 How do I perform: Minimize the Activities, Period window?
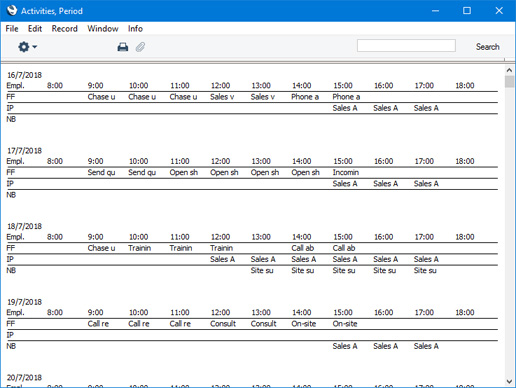click(435, 11)
